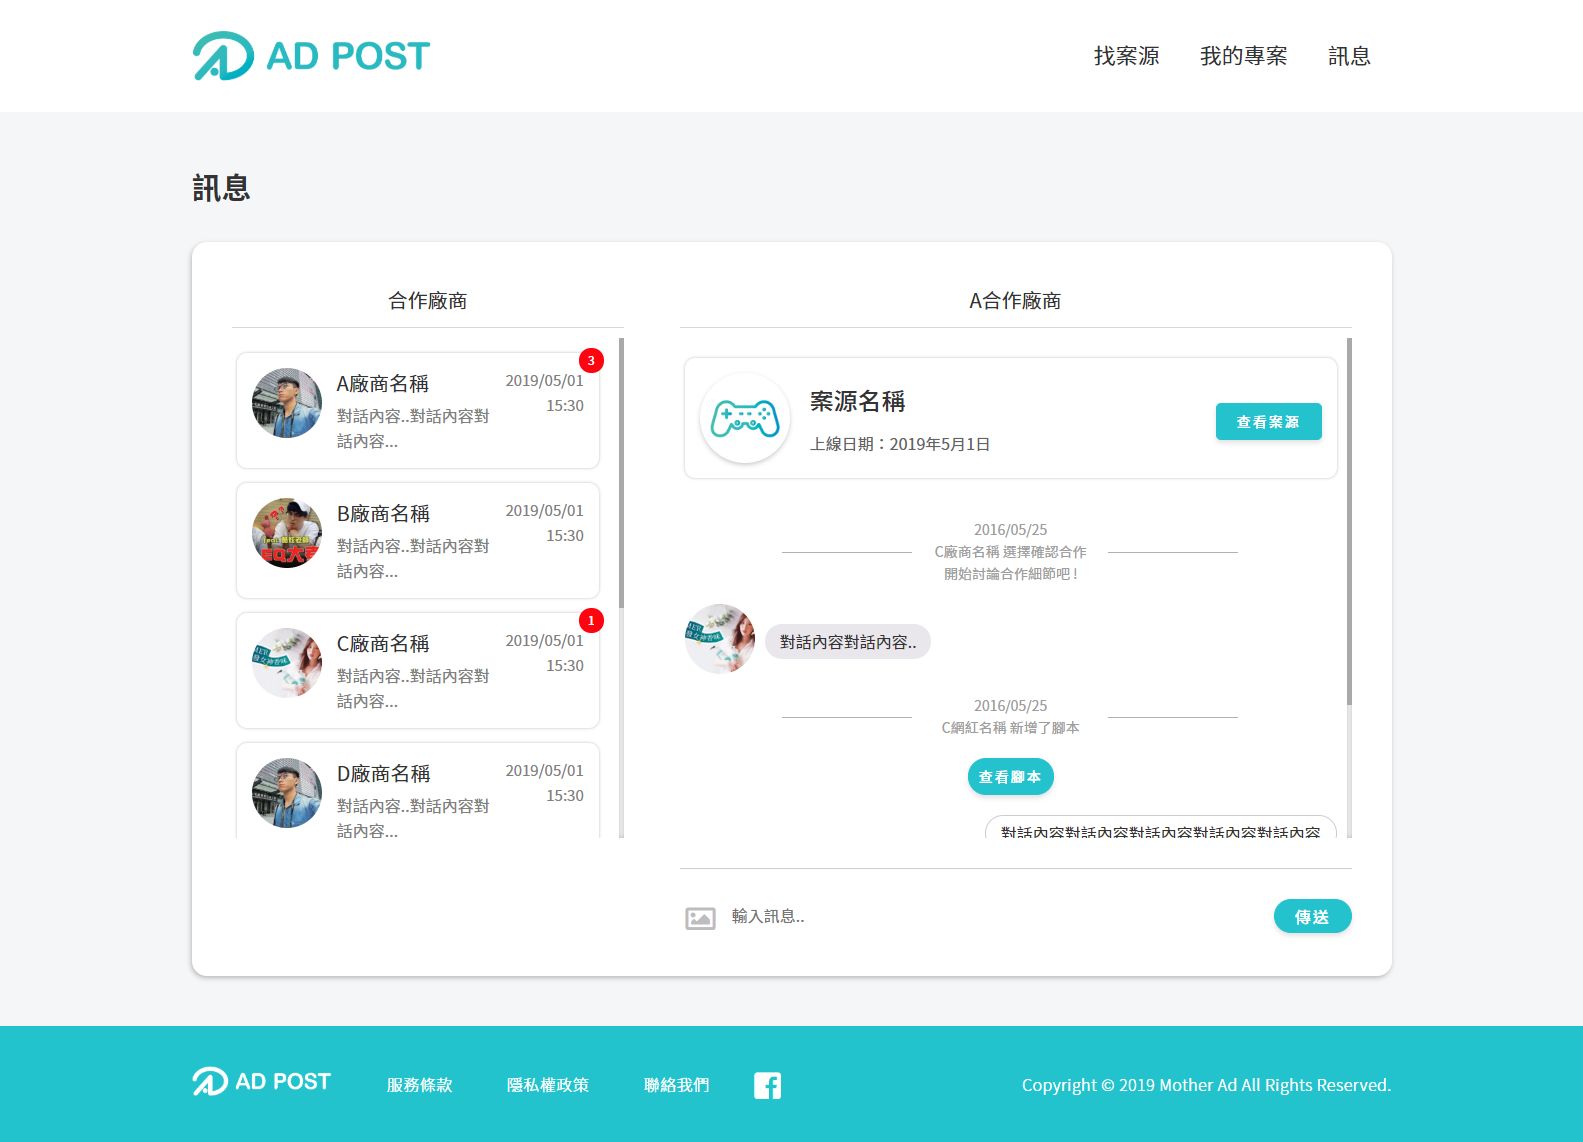The image size is (1583, 1142).
Task: Click the sender avatar in chat
Action: pyautogui.click(x=720, y=639)
